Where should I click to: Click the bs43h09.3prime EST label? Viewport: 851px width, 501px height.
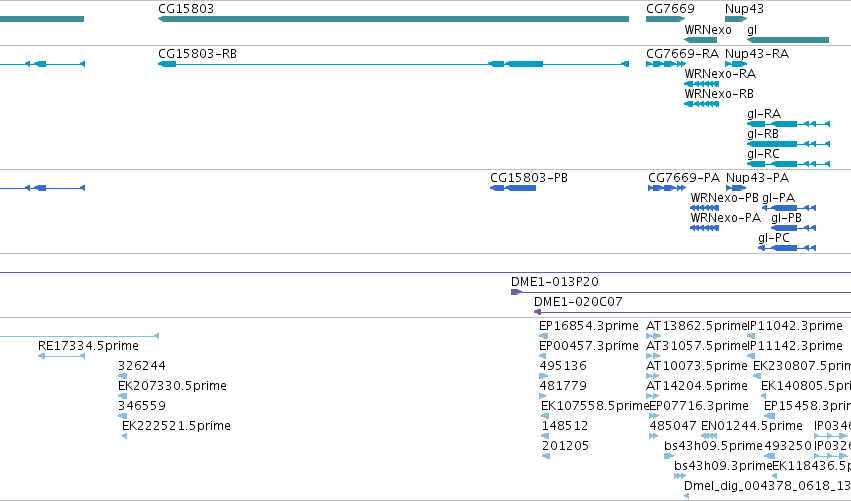(x=723, y=466)
